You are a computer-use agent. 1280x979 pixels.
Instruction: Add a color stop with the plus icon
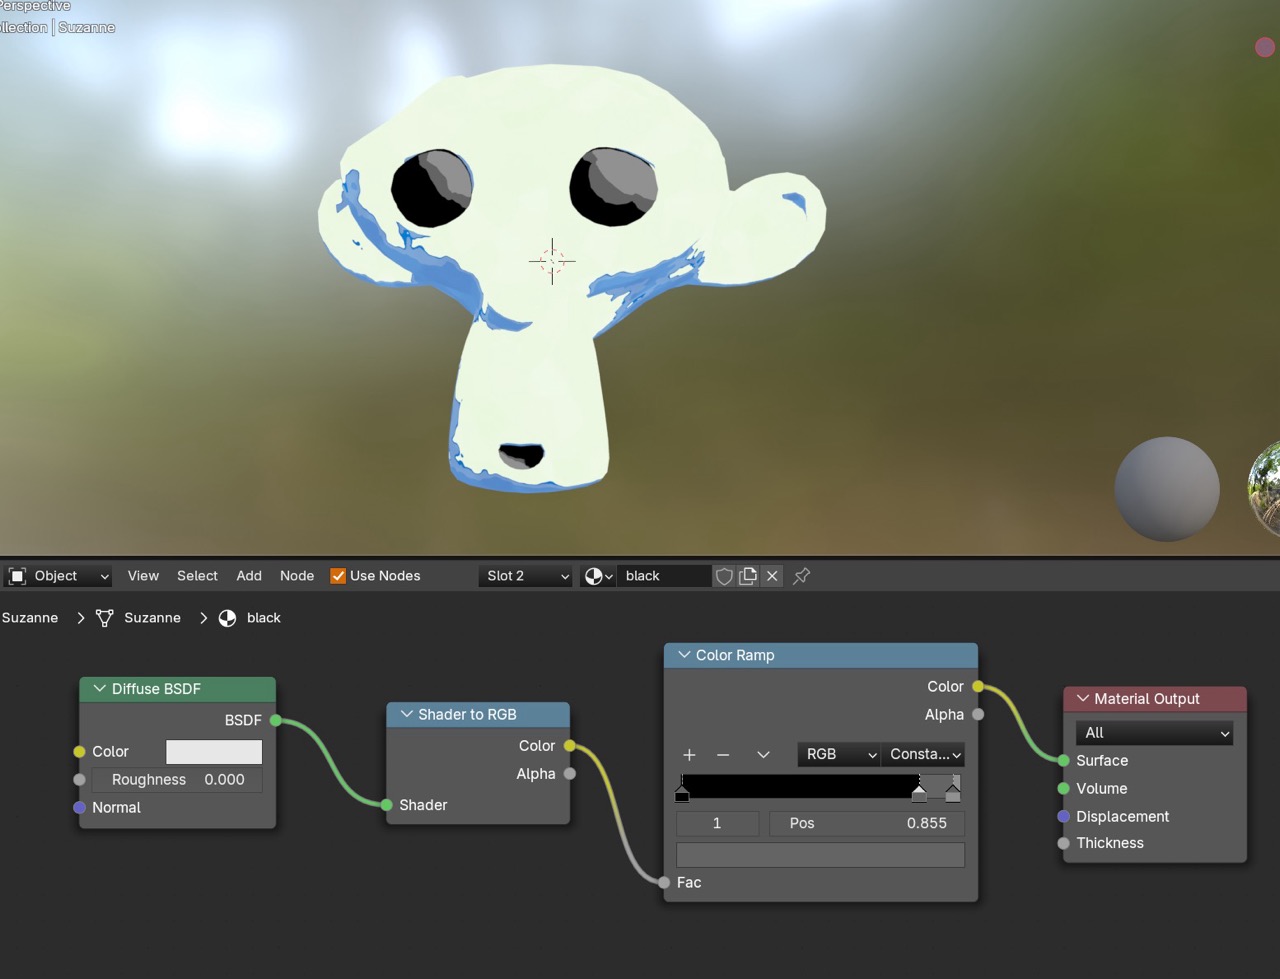pos(689,754)
